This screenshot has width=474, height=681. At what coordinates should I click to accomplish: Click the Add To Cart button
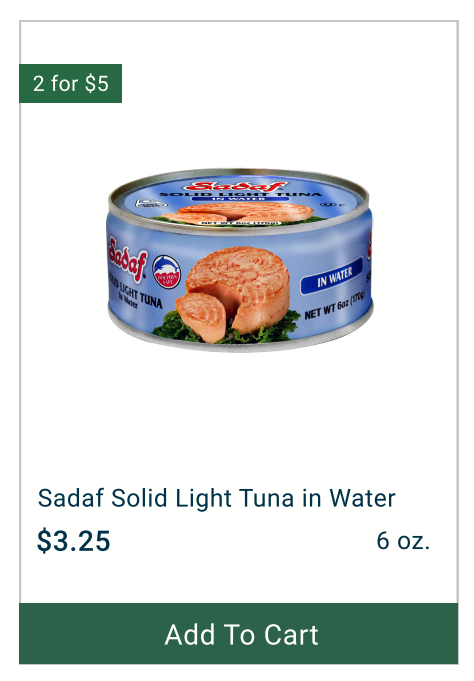coord(239,633)
